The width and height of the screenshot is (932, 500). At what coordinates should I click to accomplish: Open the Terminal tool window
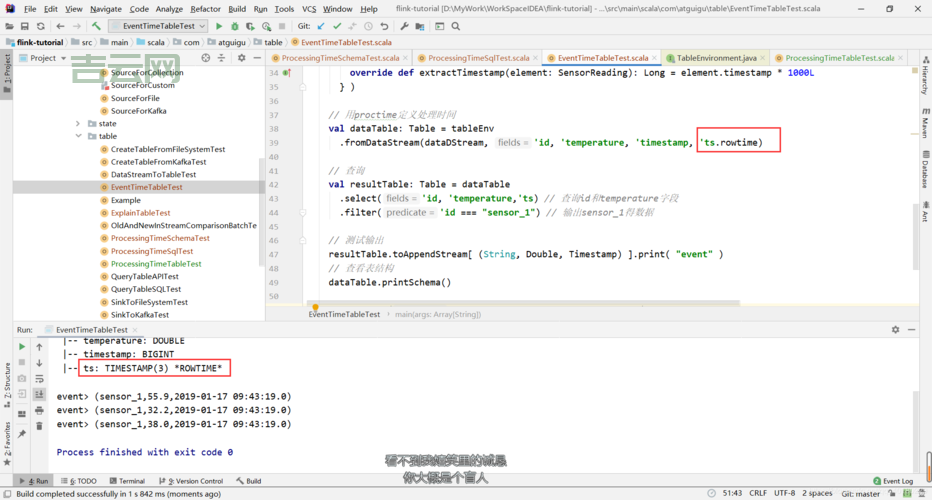(x=126, y=481)
